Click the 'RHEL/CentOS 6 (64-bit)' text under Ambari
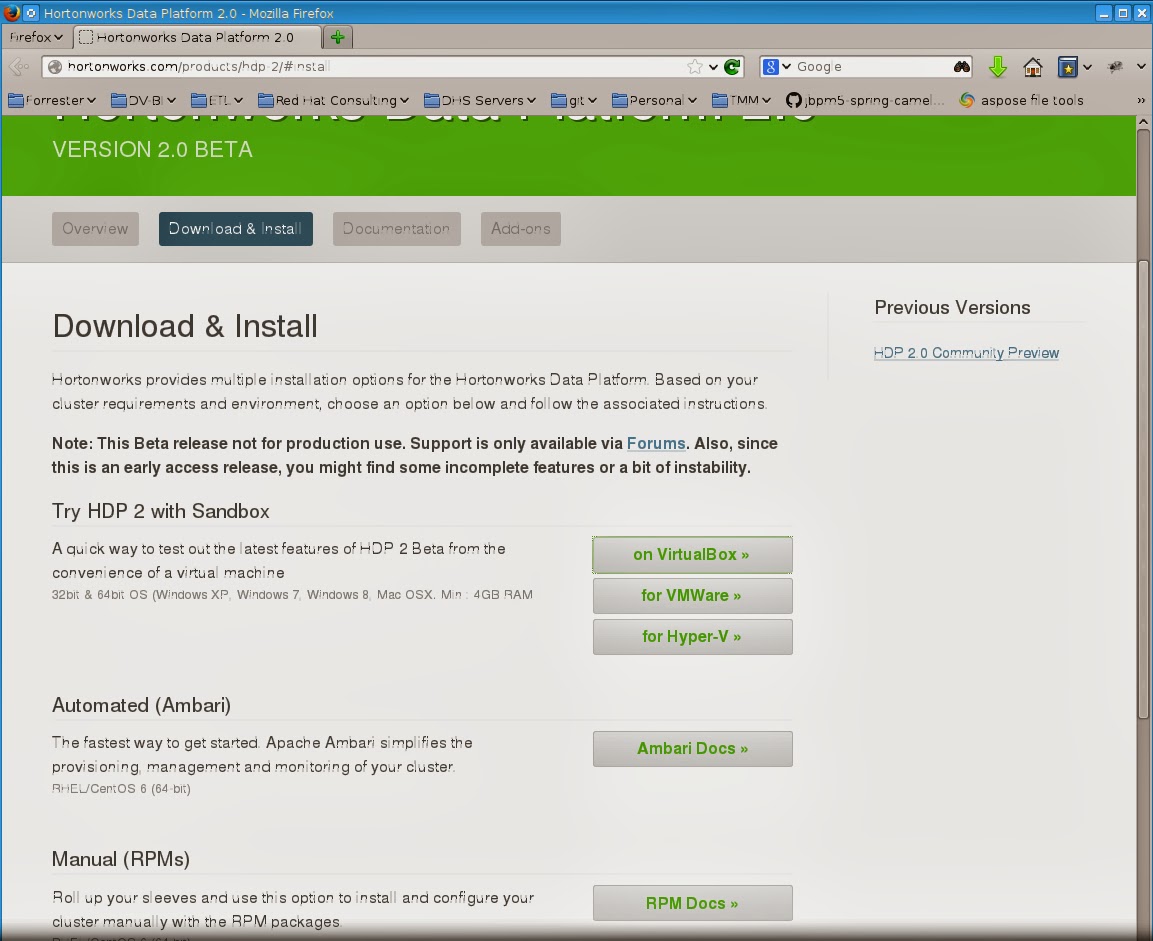This screenshot has width=1153, height=941. [x=121, y=789]
